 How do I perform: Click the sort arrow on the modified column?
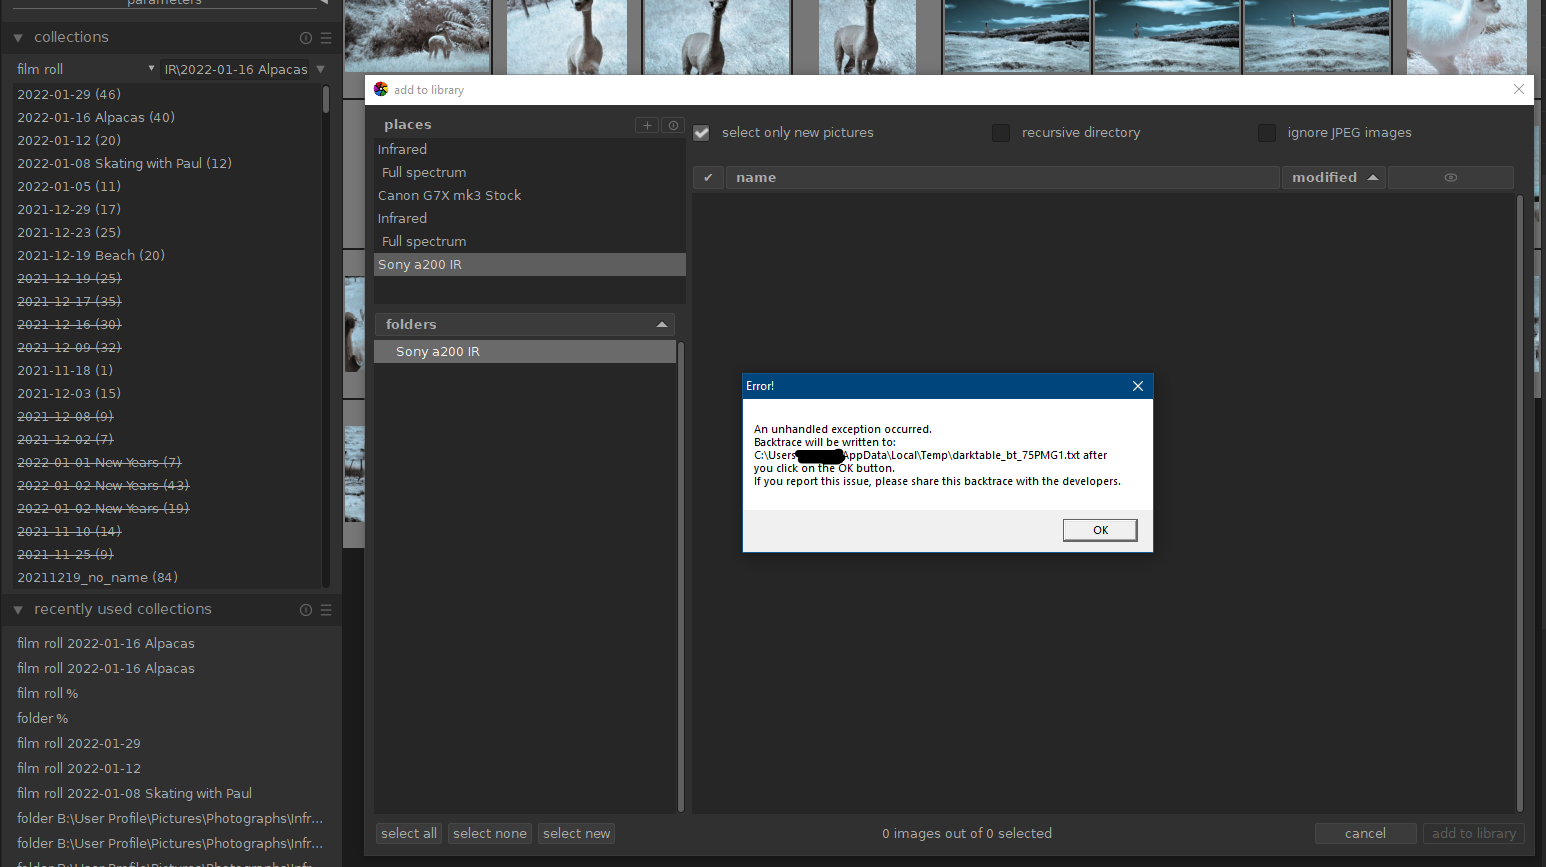click(1373, 177)
